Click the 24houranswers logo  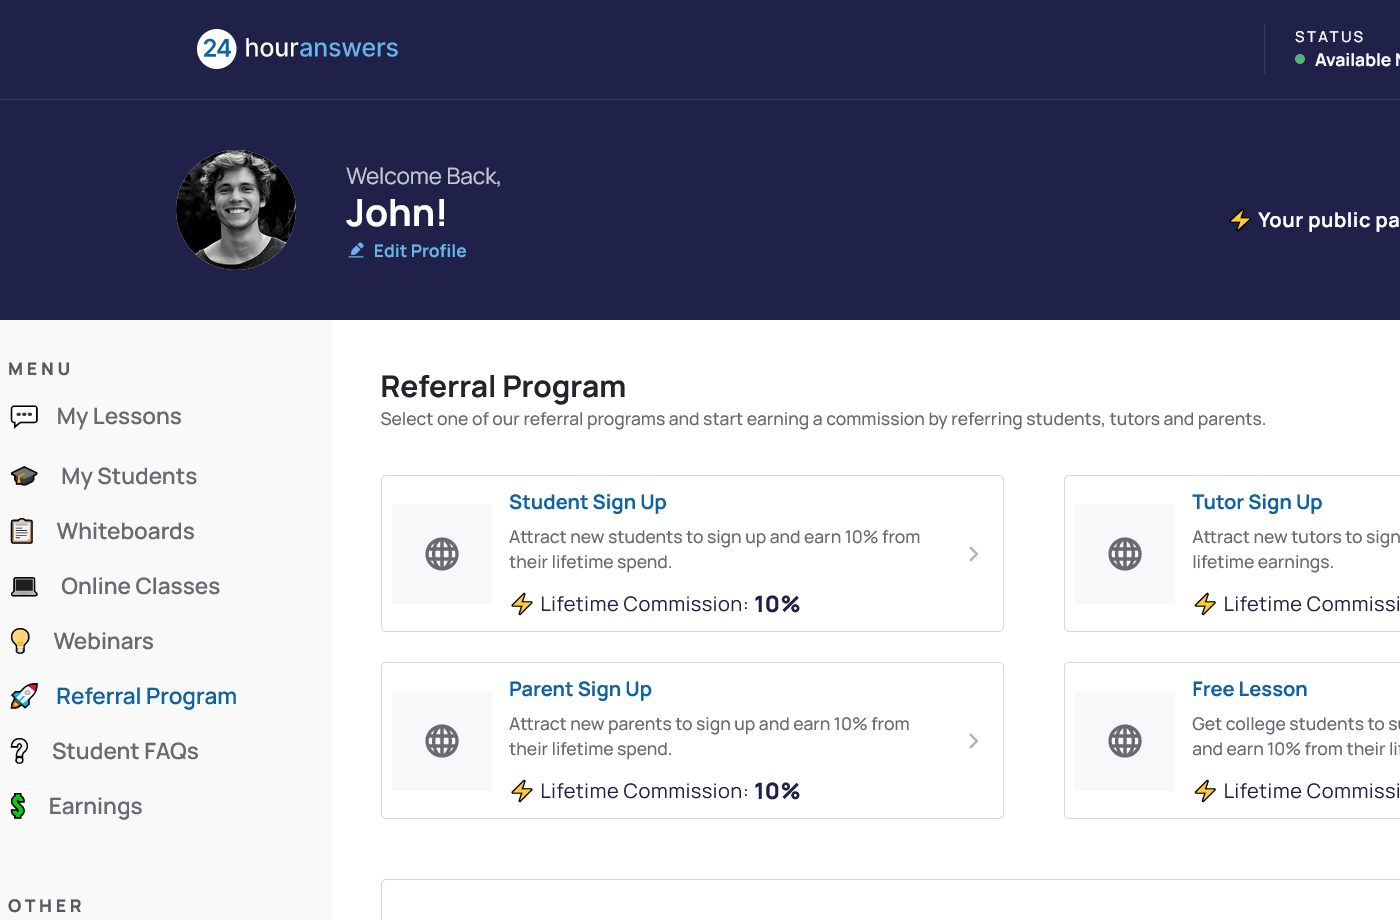tap(298, 48)
